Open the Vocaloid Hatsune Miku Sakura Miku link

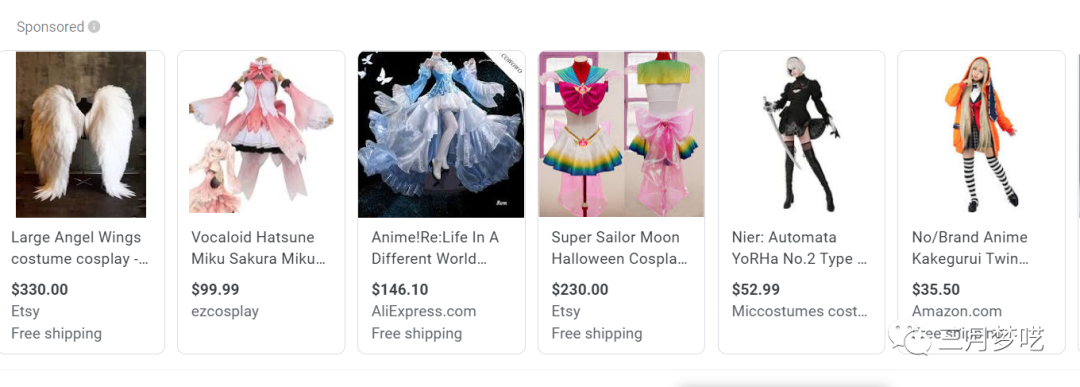pos(258,249)
